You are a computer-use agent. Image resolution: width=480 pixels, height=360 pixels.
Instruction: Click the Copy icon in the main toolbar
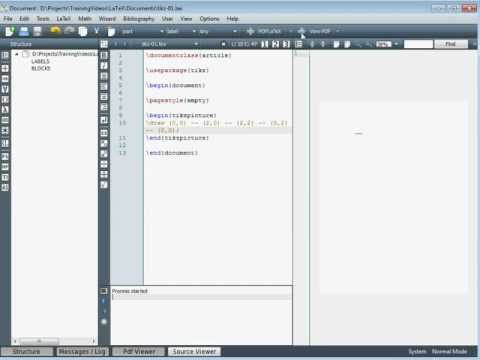point(83,31)
